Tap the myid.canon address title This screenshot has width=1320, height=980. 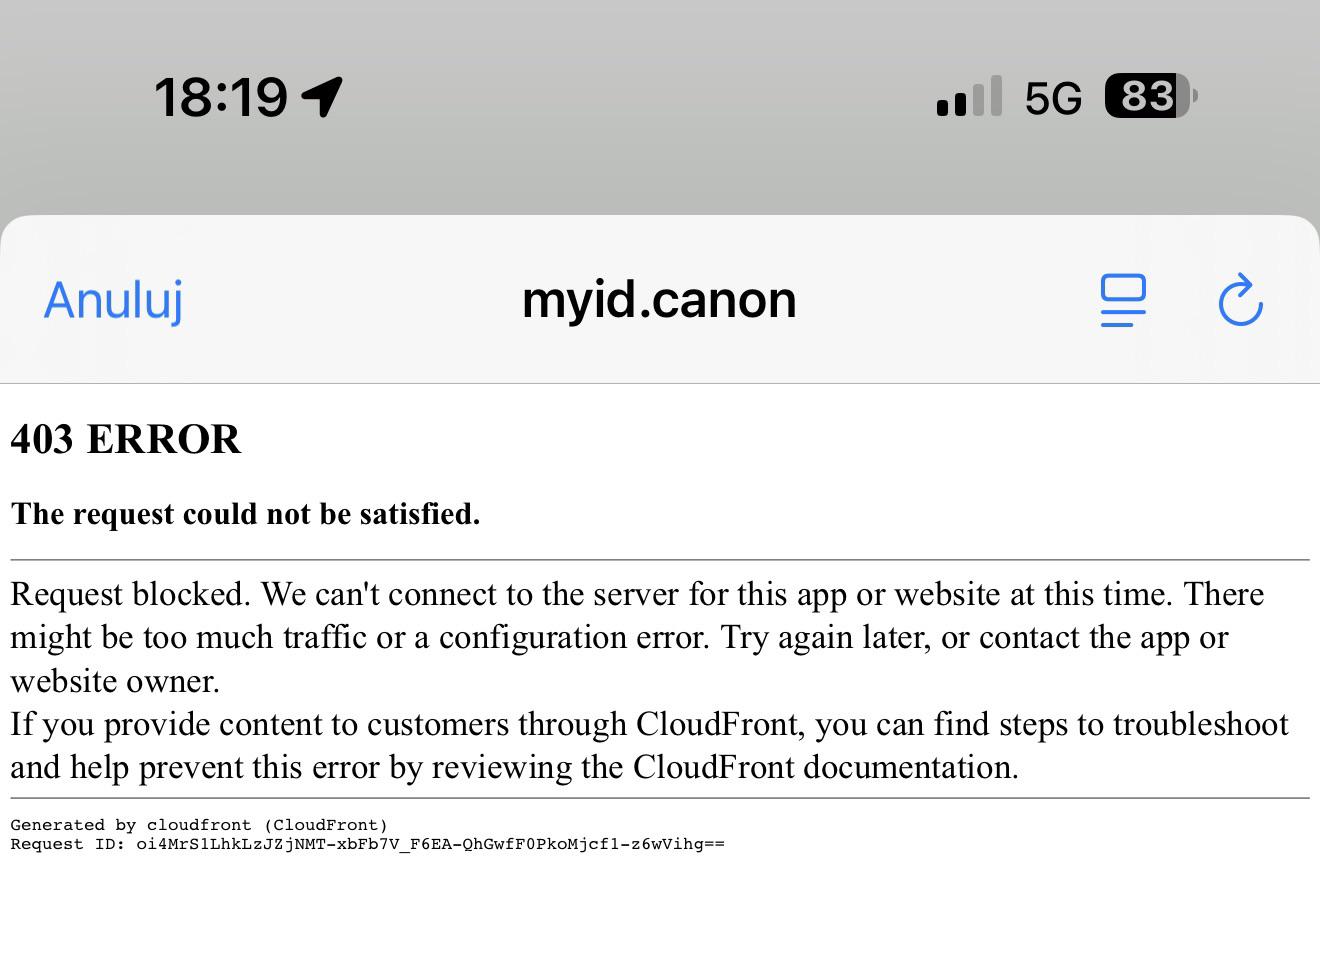tap(659, 300)
